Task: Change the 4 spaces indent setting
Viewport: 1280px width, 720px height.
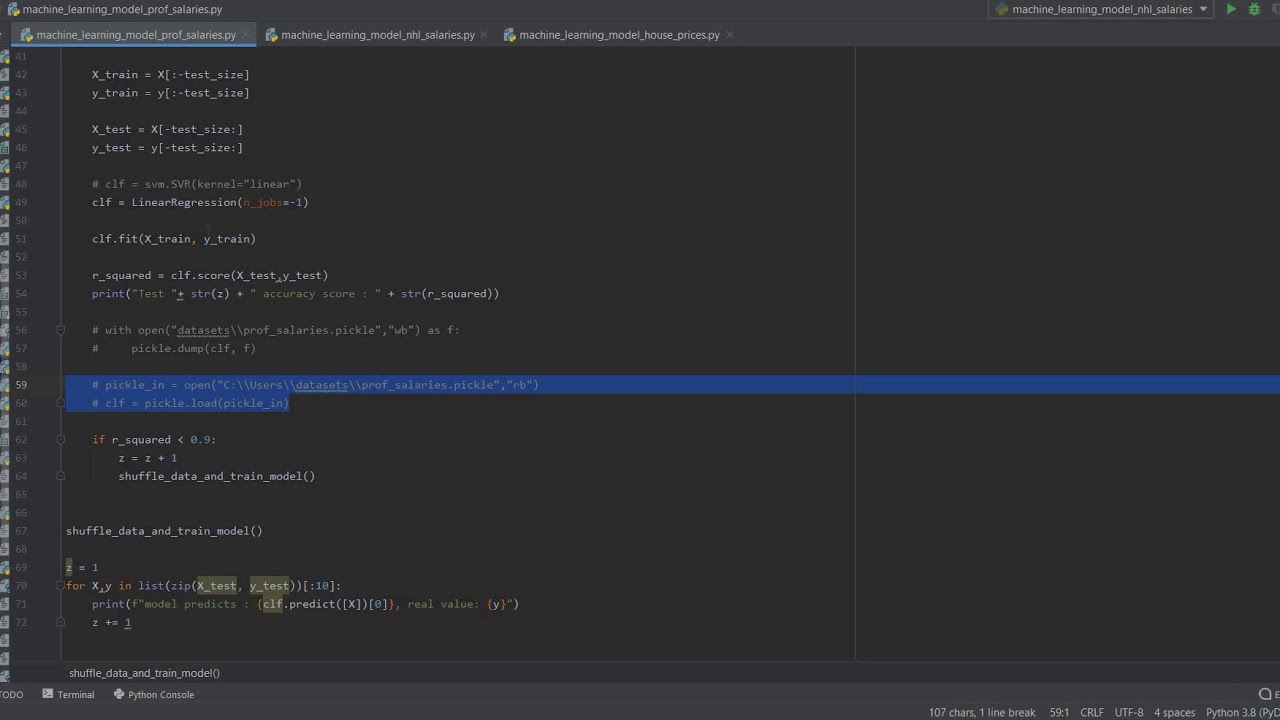Action: click(x=1175, y=713)
